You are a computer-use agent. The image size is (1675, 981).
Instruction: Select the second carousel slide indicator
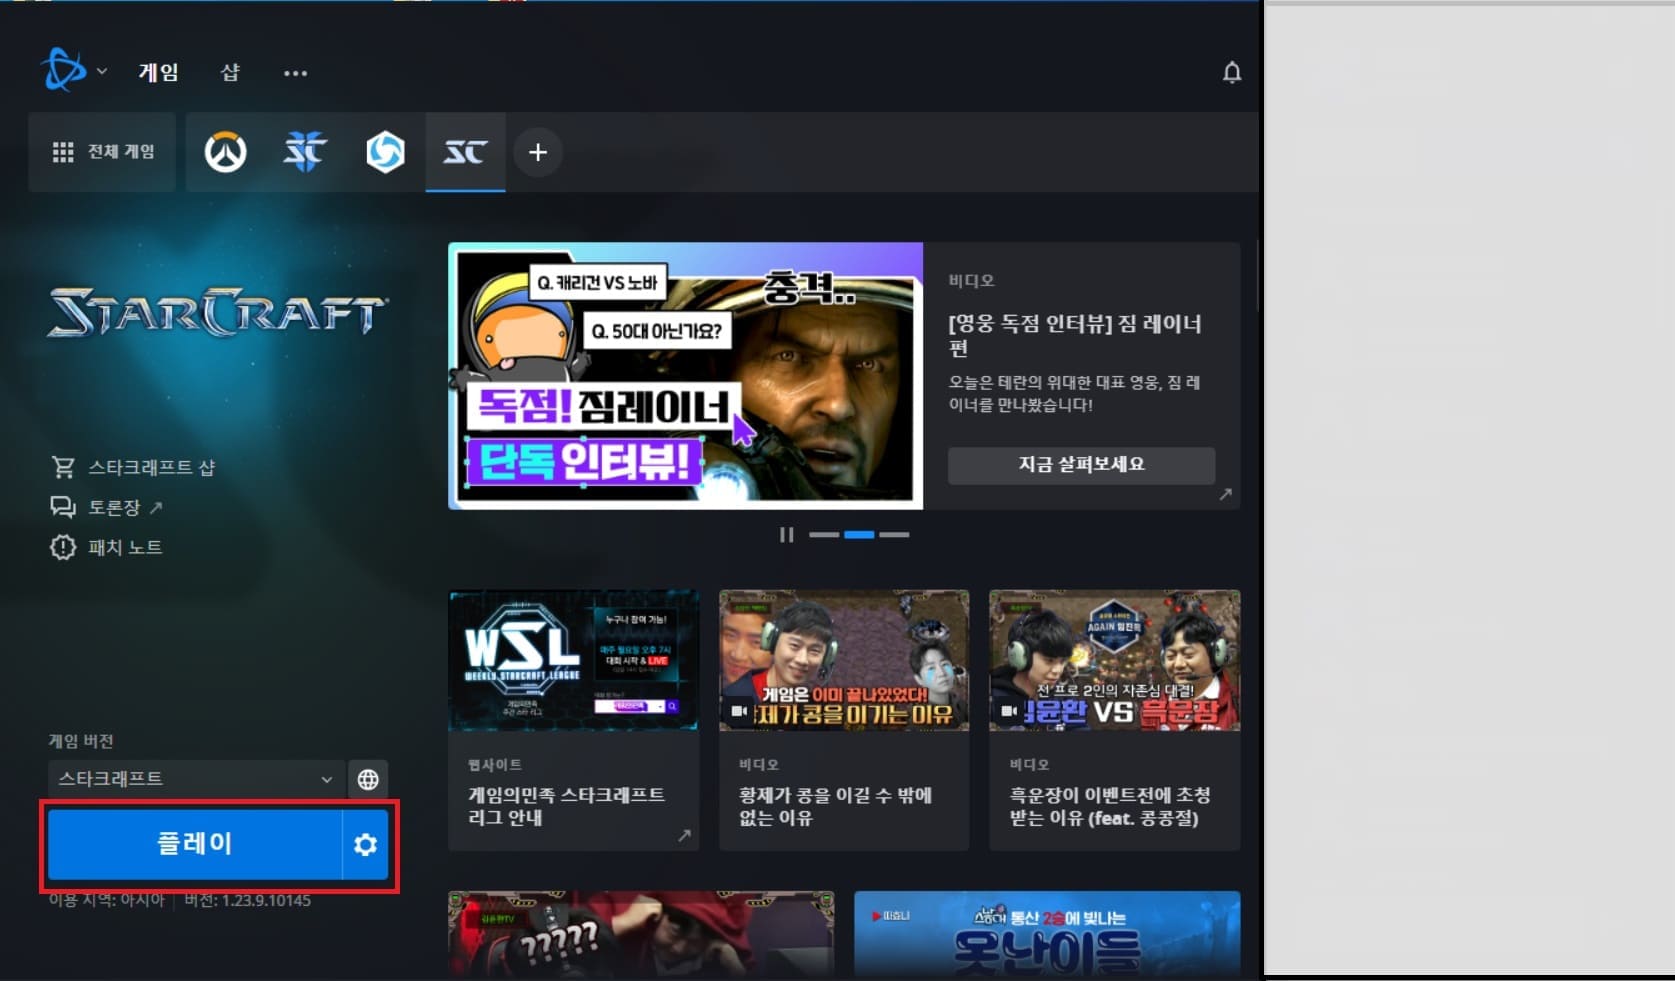pyautogui.click(x=859, y=535)
